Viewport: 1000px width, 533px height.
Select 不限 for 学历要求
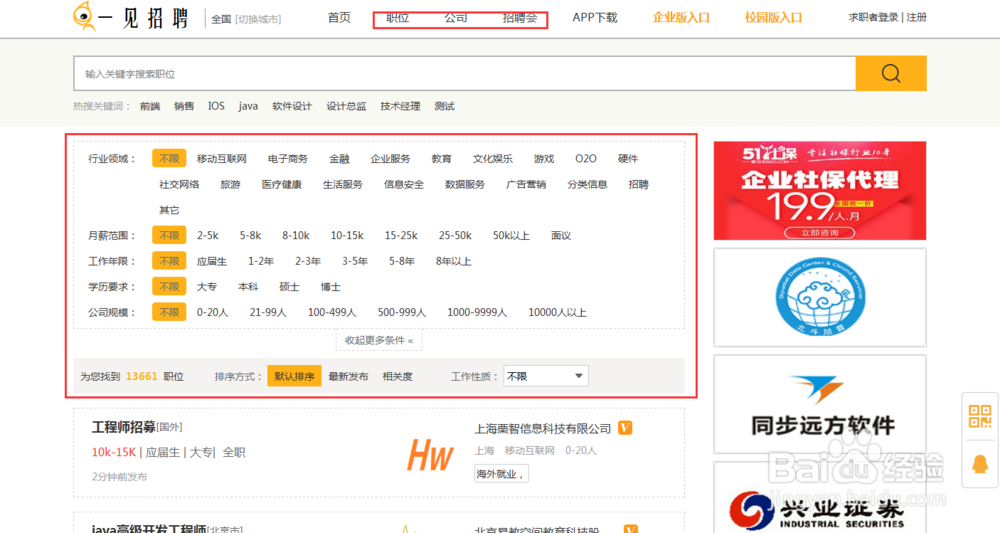click(169, 286)
